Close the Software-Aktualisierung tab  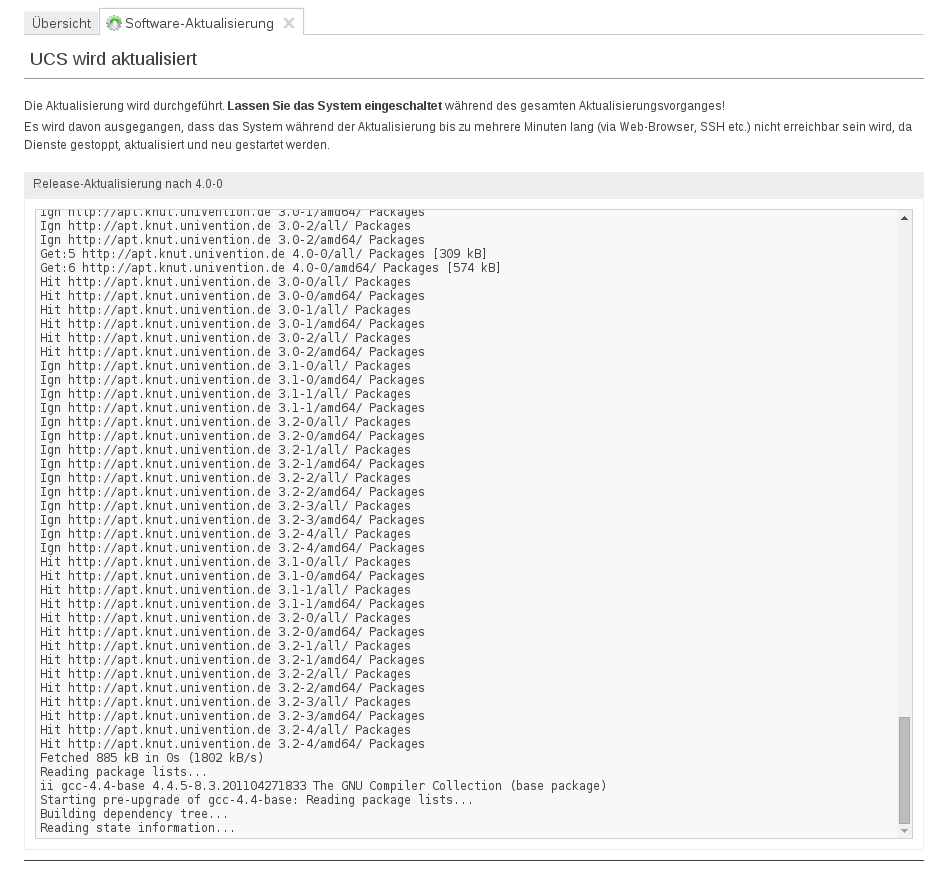pos(289,23)
